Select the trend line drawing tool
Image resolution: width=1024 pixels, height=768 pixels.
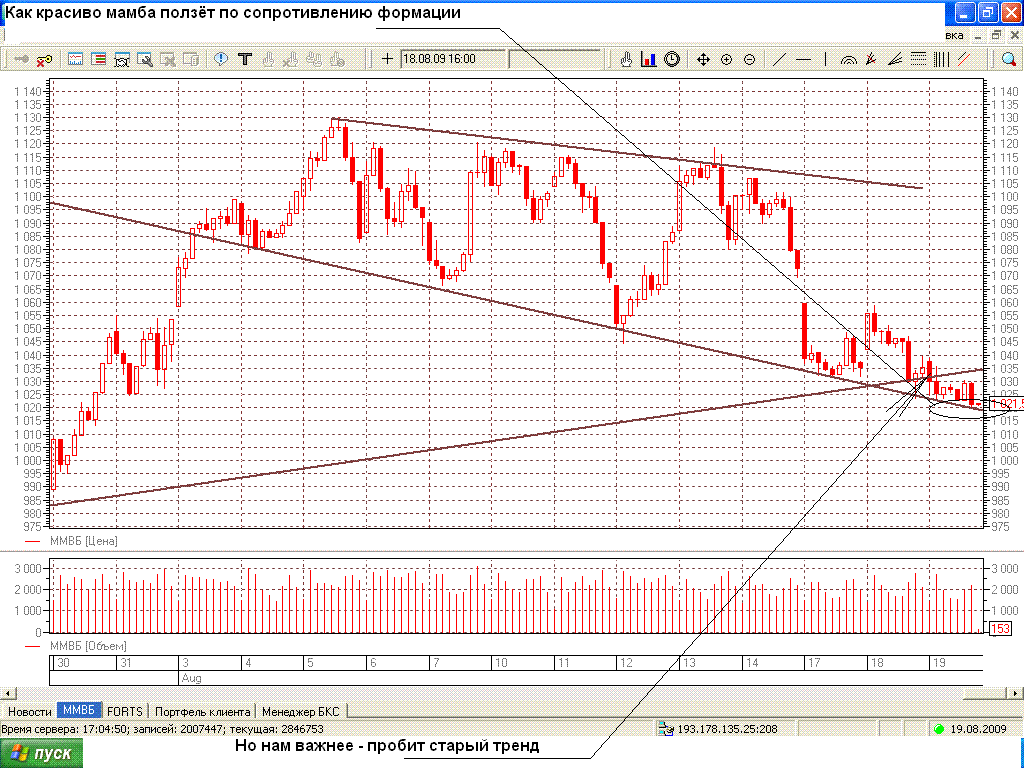(780, 59)
